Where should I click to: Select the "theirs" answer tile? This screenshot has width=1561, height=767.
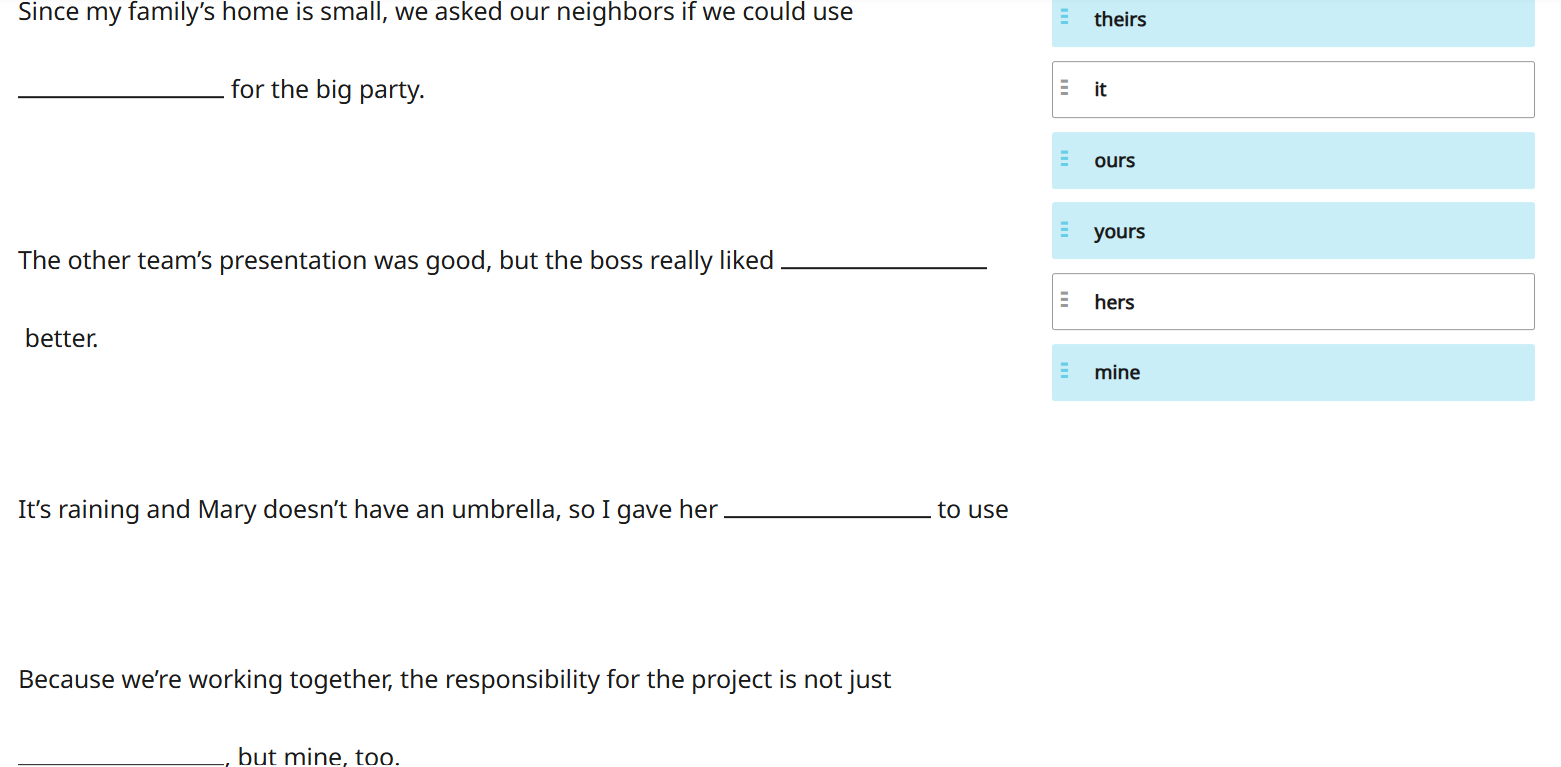1292,20
